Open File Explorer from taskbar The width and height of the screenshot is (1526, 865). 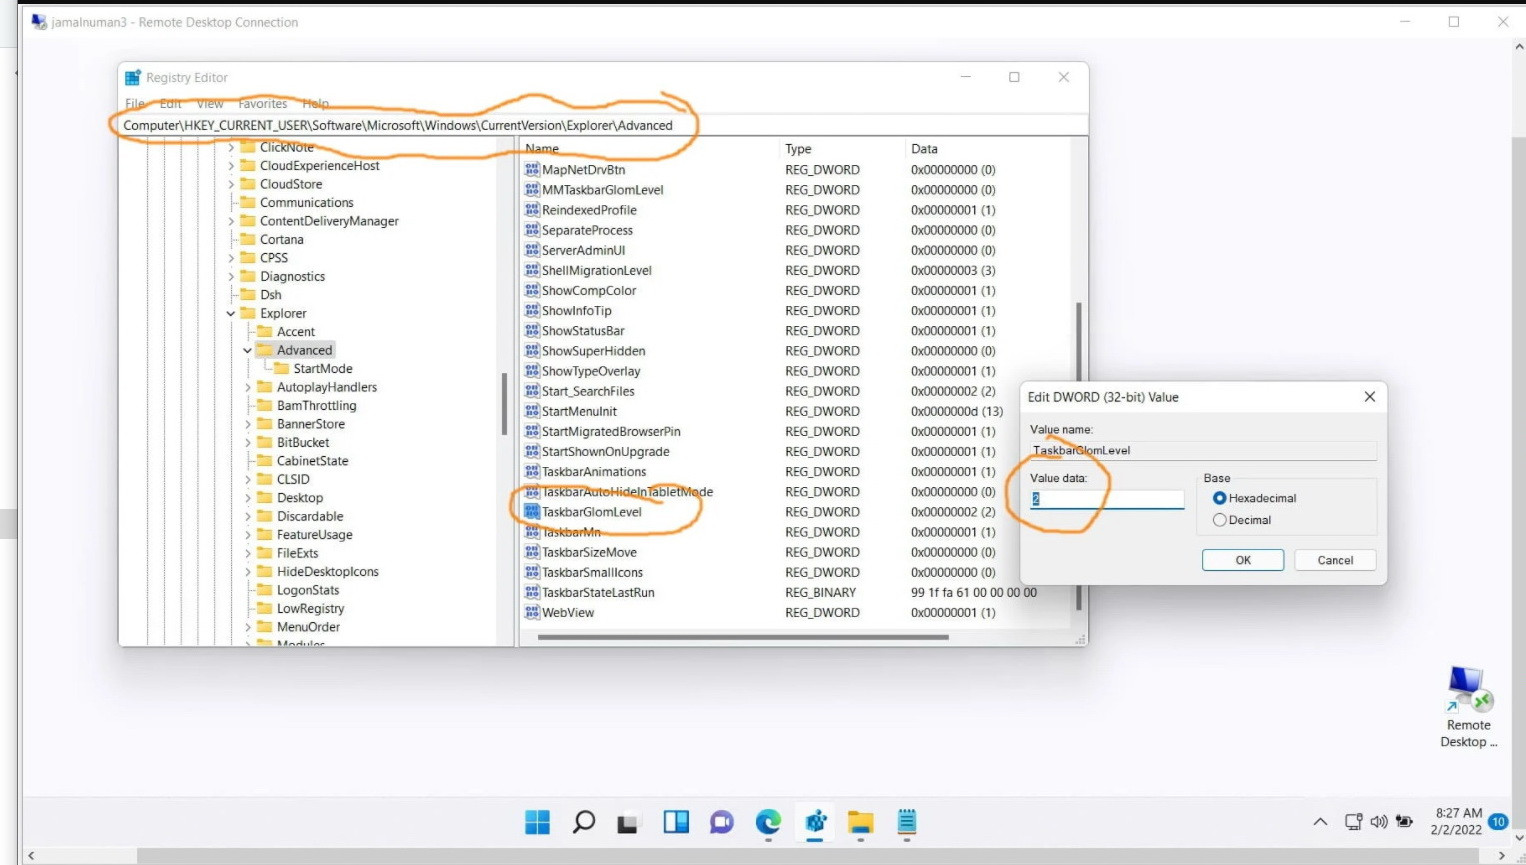861,822
